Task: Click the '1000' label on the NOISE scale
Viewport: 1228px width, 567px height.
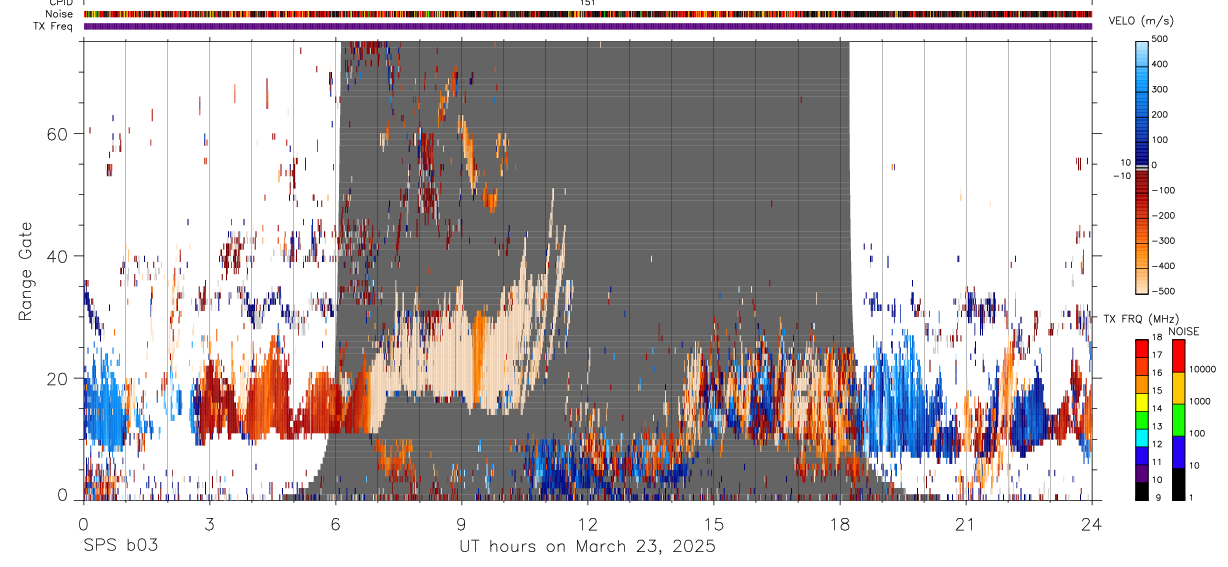Action: pos(1201,402)
